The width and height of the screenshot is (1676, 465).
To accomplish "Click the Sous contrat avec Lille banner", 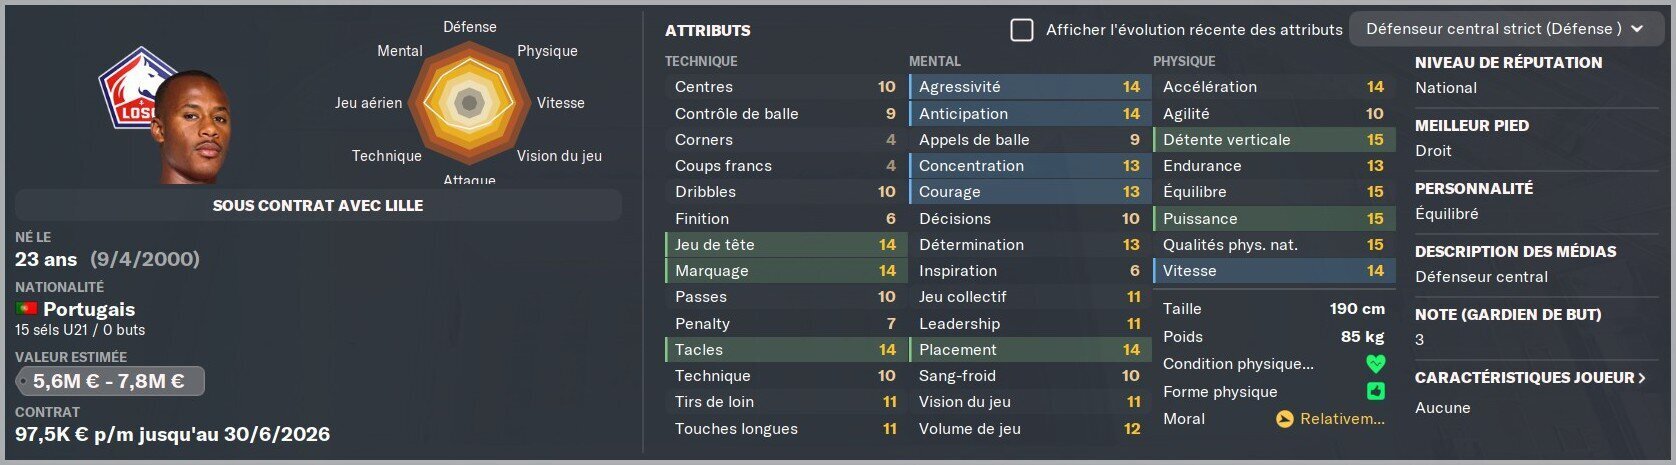I will point(318,205).
